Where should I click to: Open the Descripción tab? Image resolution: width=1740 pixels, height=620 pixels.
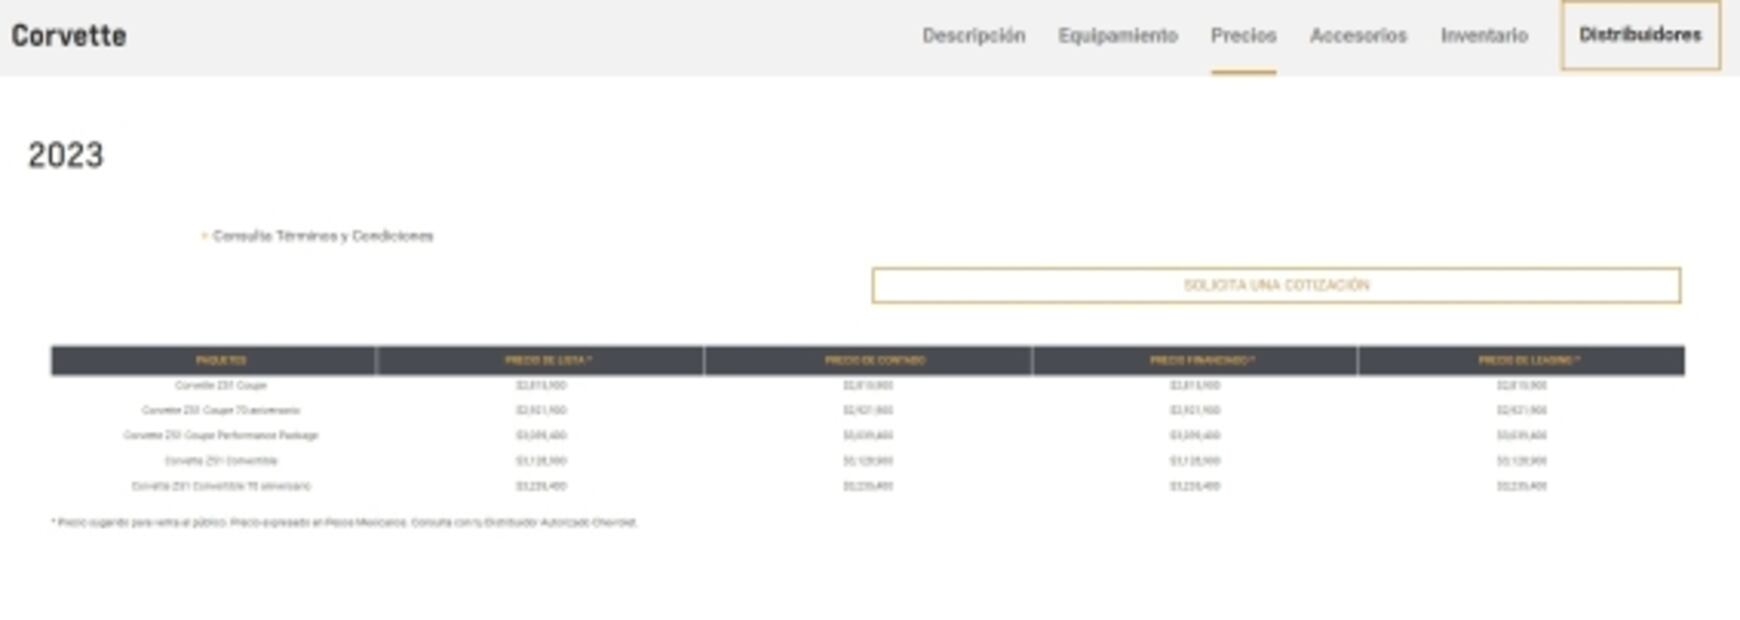click(973, 36)
